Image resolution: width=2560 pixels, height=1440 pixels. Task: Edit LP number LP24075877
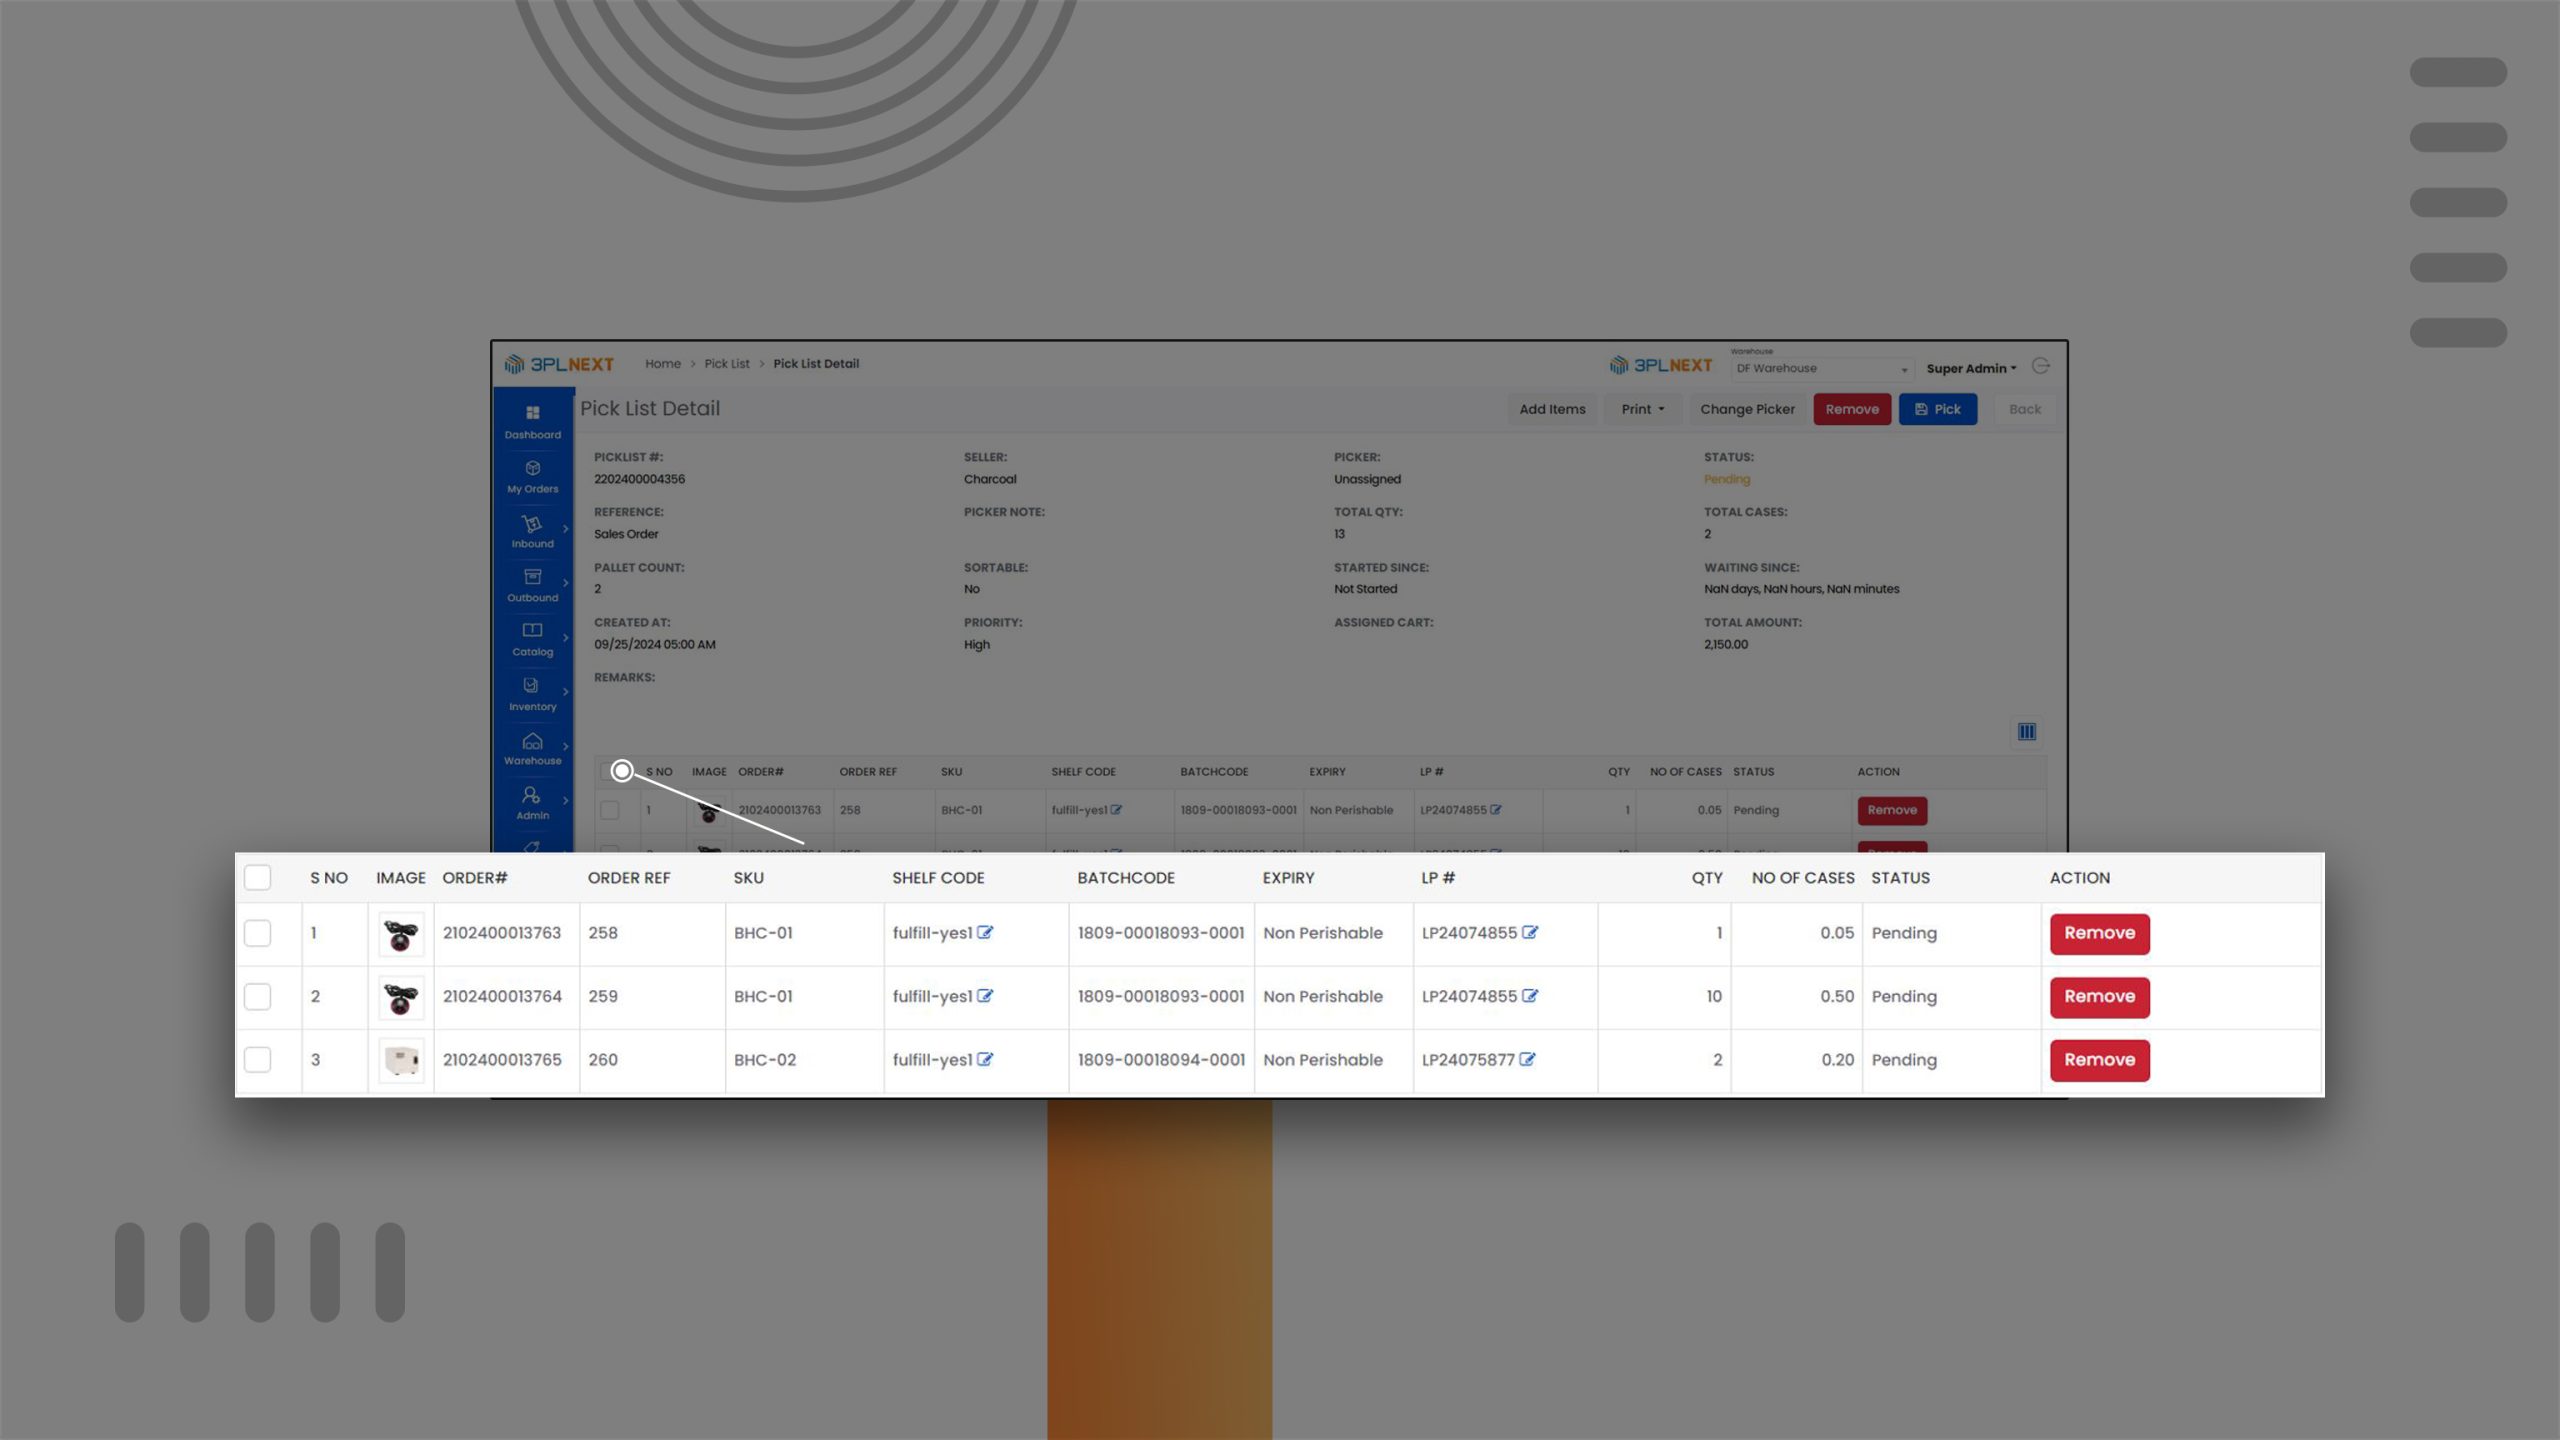click(1527, 1059)
